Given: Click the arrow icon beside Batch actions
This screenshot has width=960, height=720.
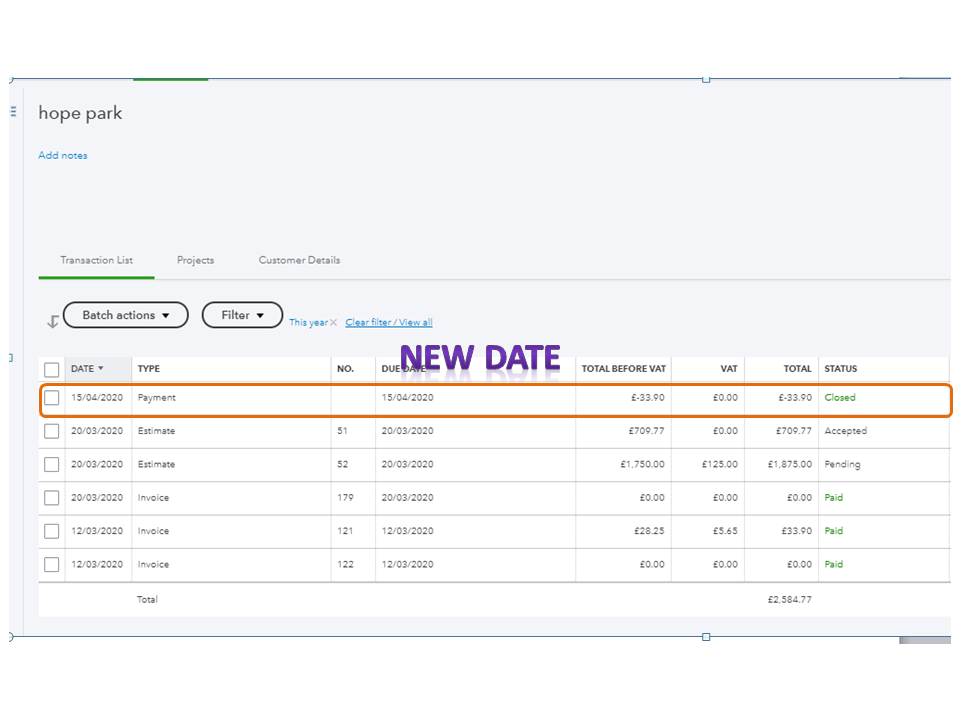Looking at the screenshot, I should pyautogui.click(x=53, y=322).
